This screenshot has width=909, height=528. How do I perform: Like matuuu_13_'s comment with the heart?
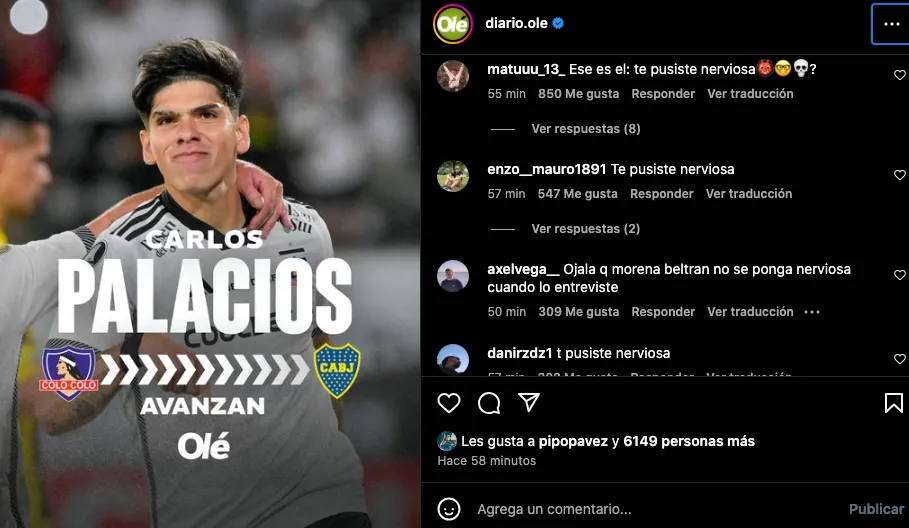[899, 75]
